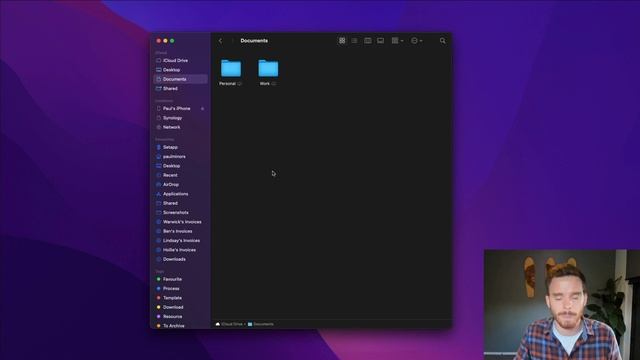640x360 pixels.
Task: Filter by the green Favourite tag
Action: [x=180, y=280]
